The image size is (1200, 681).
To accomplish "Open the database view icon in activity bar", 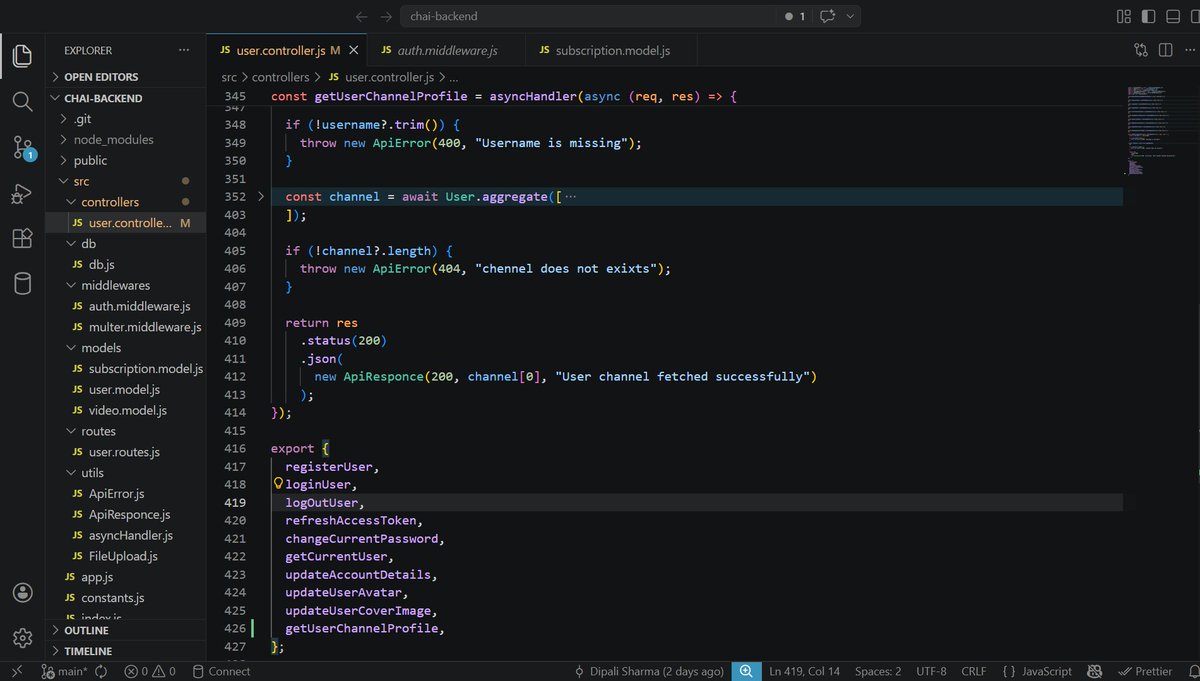I will click(22, 284).
